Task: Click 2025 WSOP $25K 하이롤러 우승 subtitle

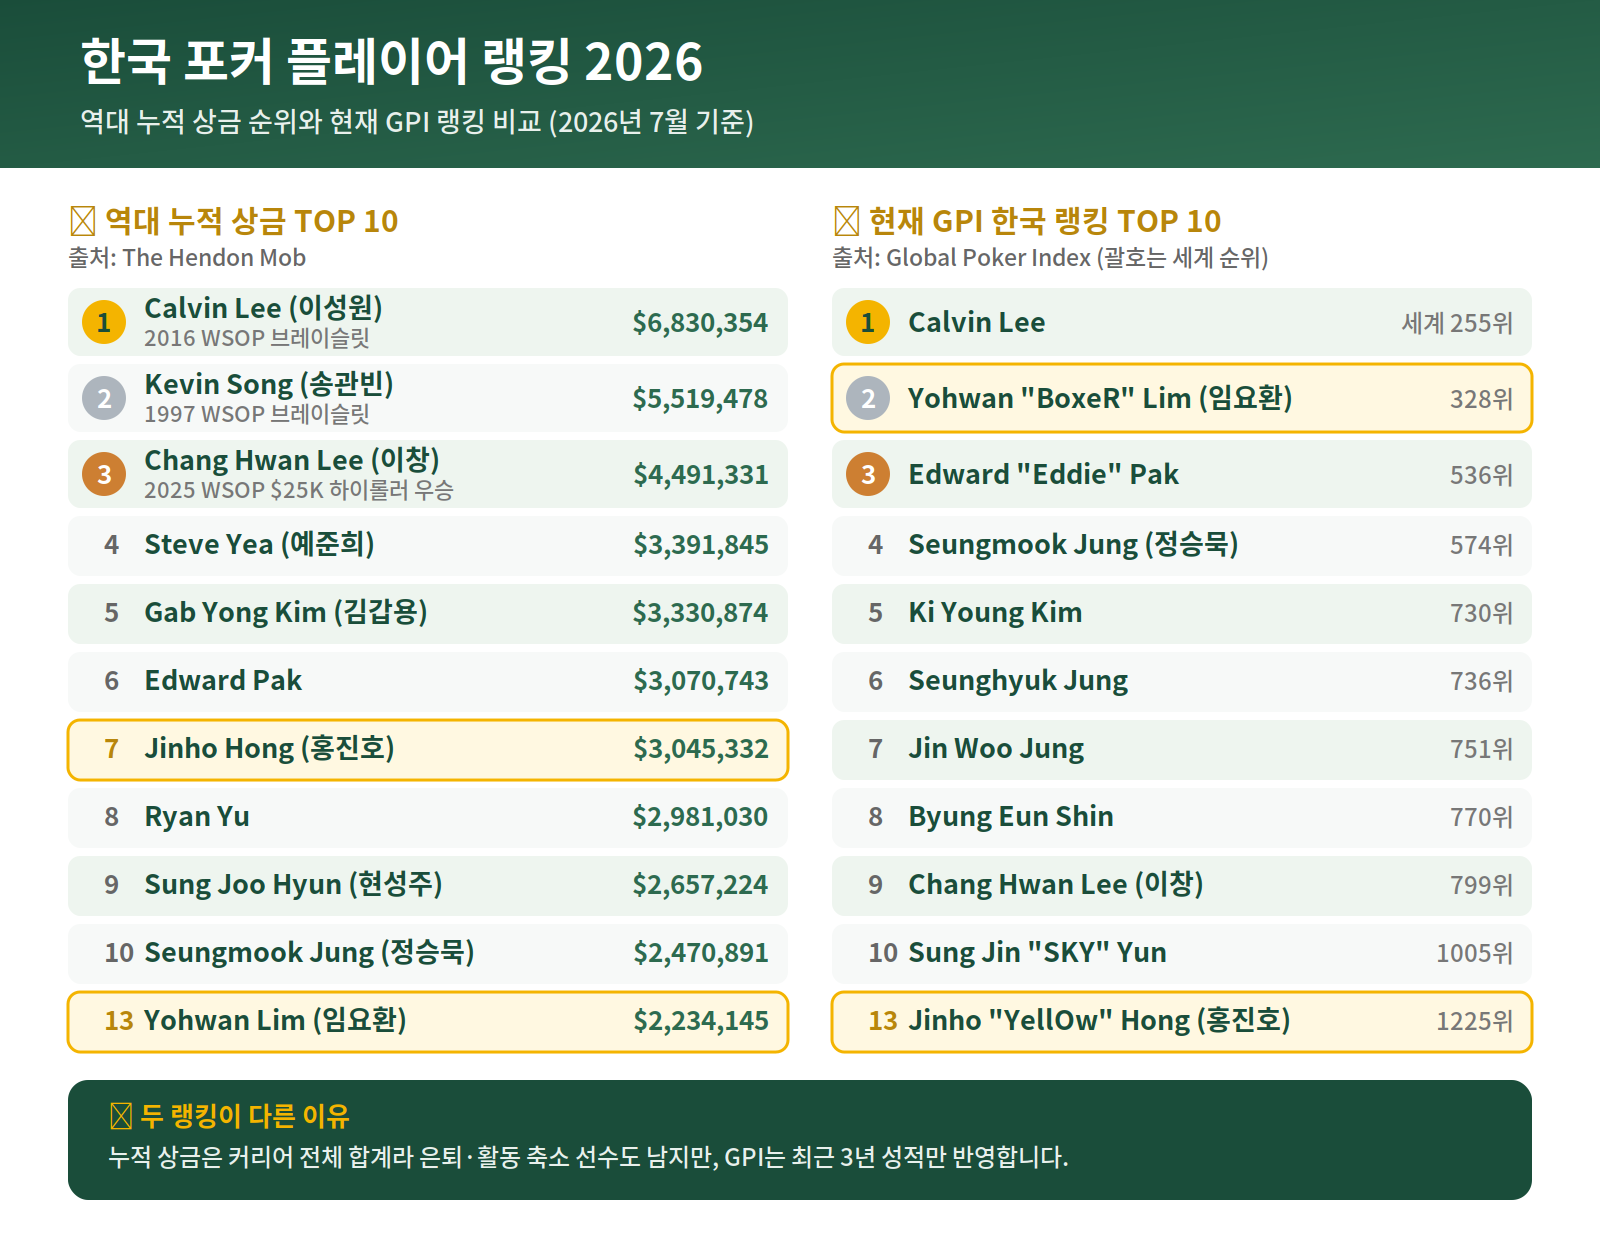Action: point(299,490)
